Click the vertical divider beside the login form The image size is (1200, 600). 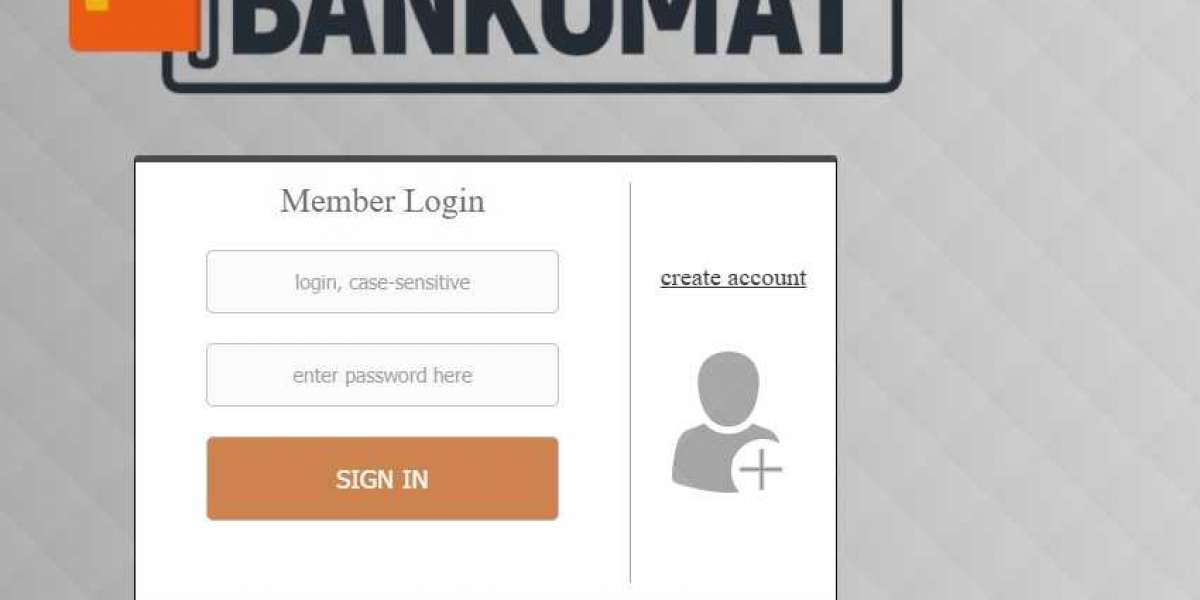pos(630,382)
